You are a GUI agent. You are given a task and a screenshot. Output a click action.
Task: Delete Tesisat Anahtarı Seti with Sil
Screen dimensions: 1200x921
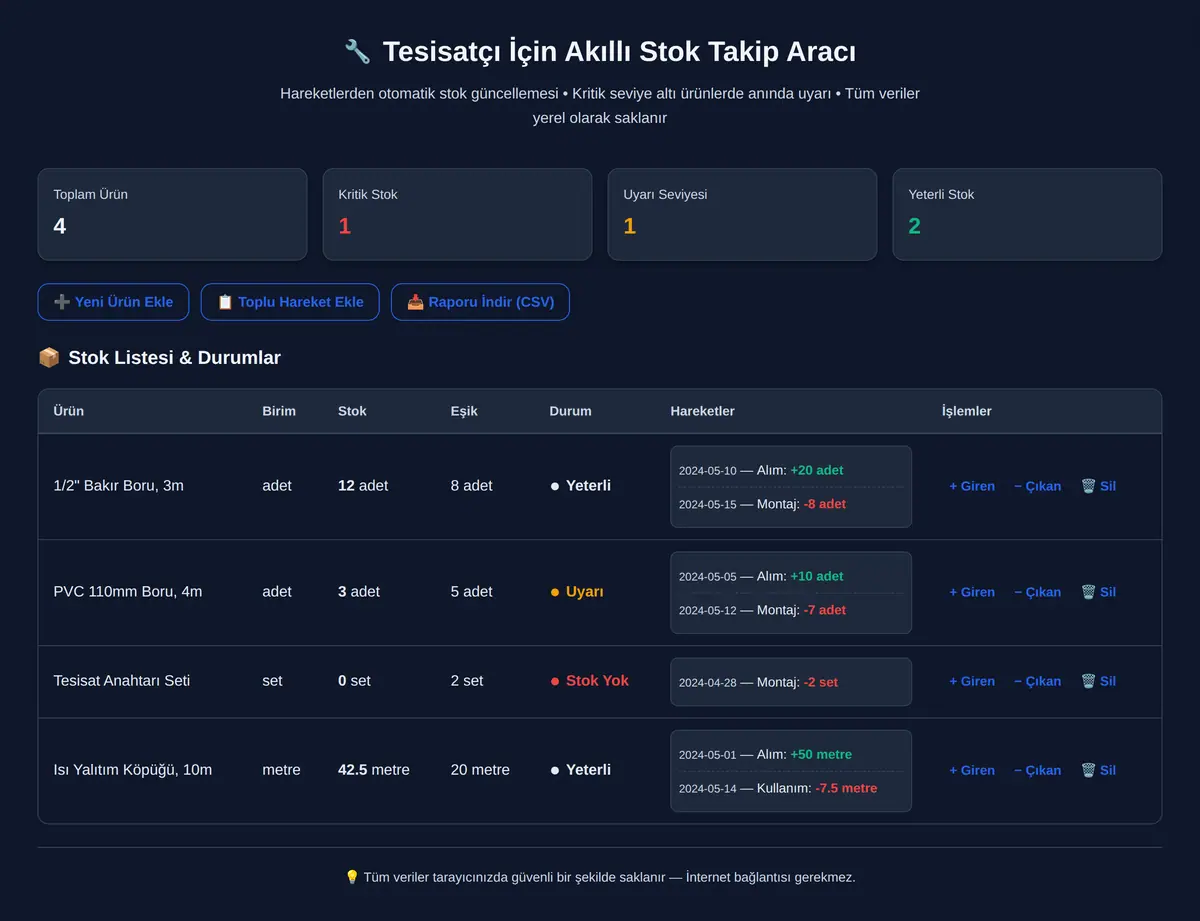coord(1098,681)
